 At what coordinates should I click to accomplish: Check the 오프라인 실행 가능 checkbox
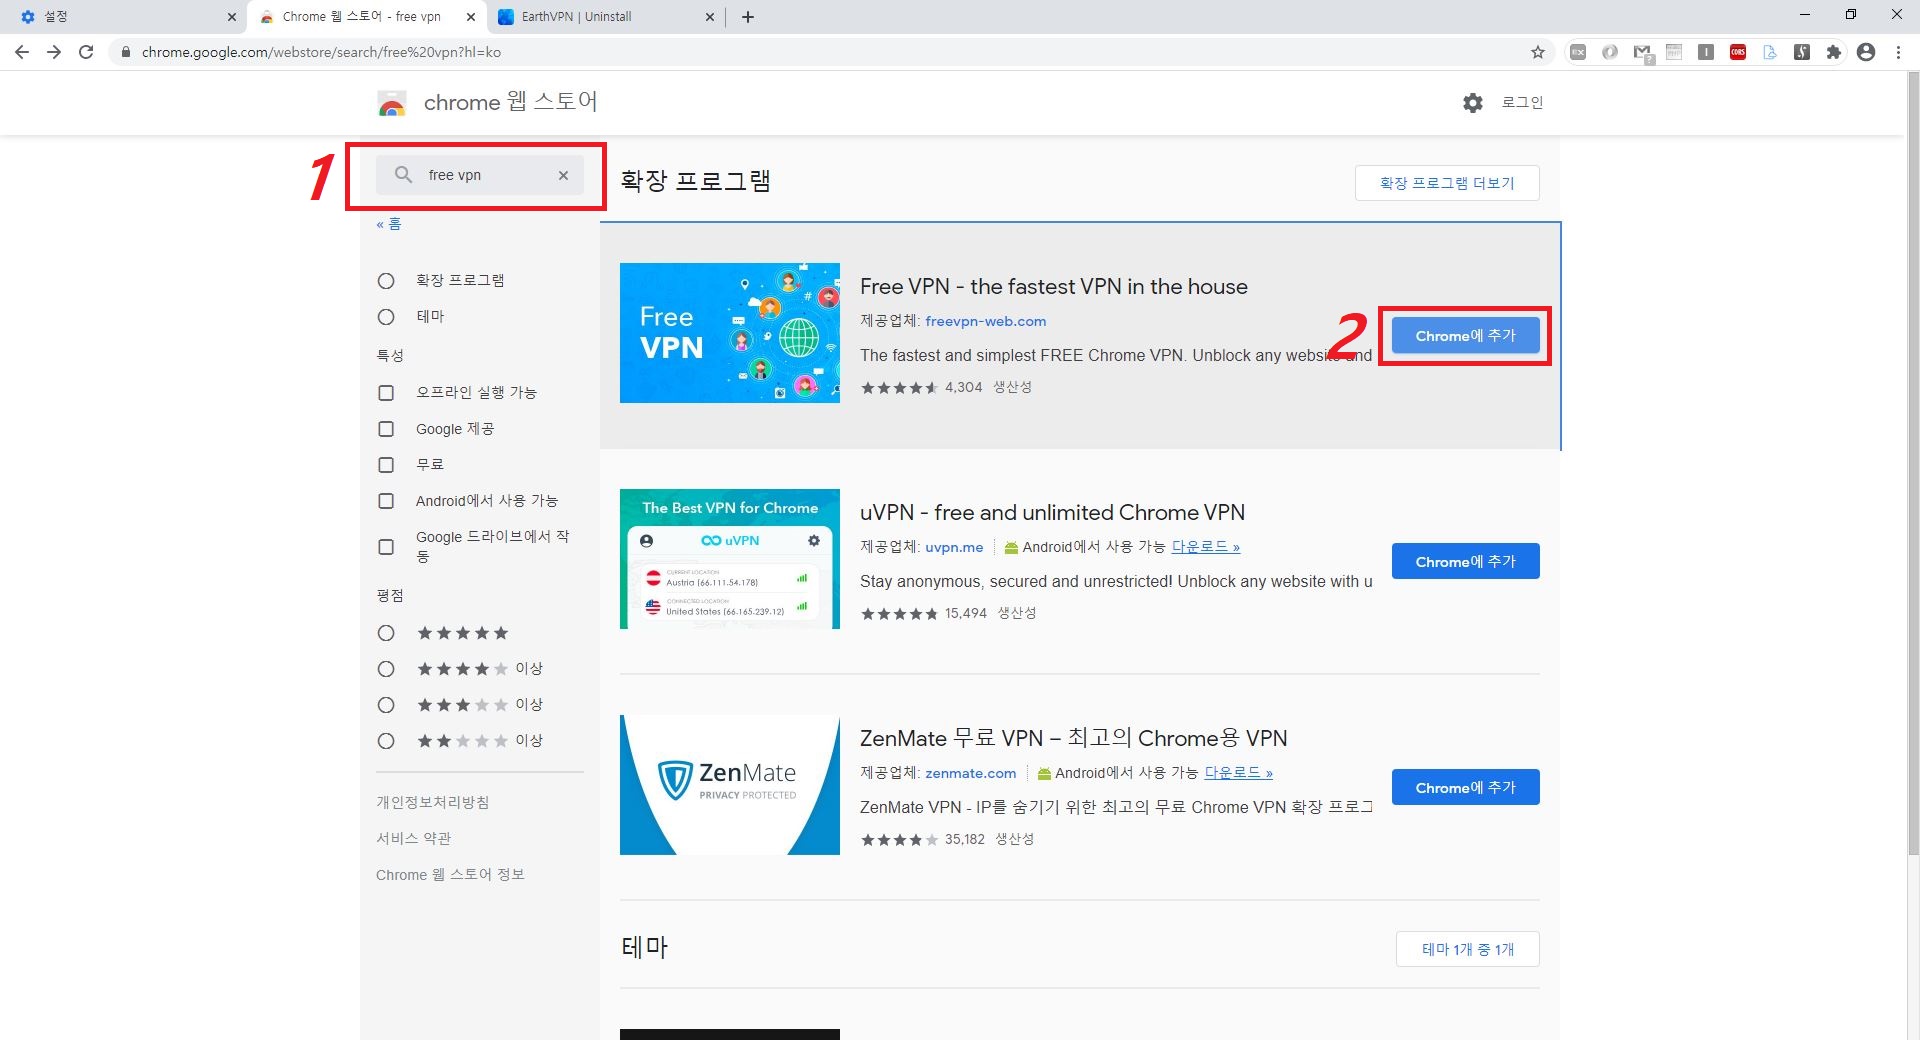click(386, 393)
